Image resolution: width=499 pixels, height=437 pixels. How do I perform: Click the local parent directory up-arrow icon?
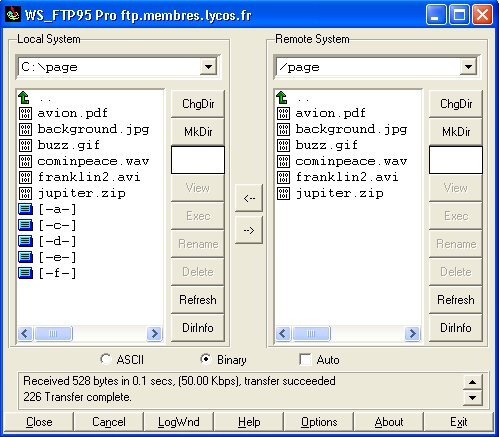(24, 97)
